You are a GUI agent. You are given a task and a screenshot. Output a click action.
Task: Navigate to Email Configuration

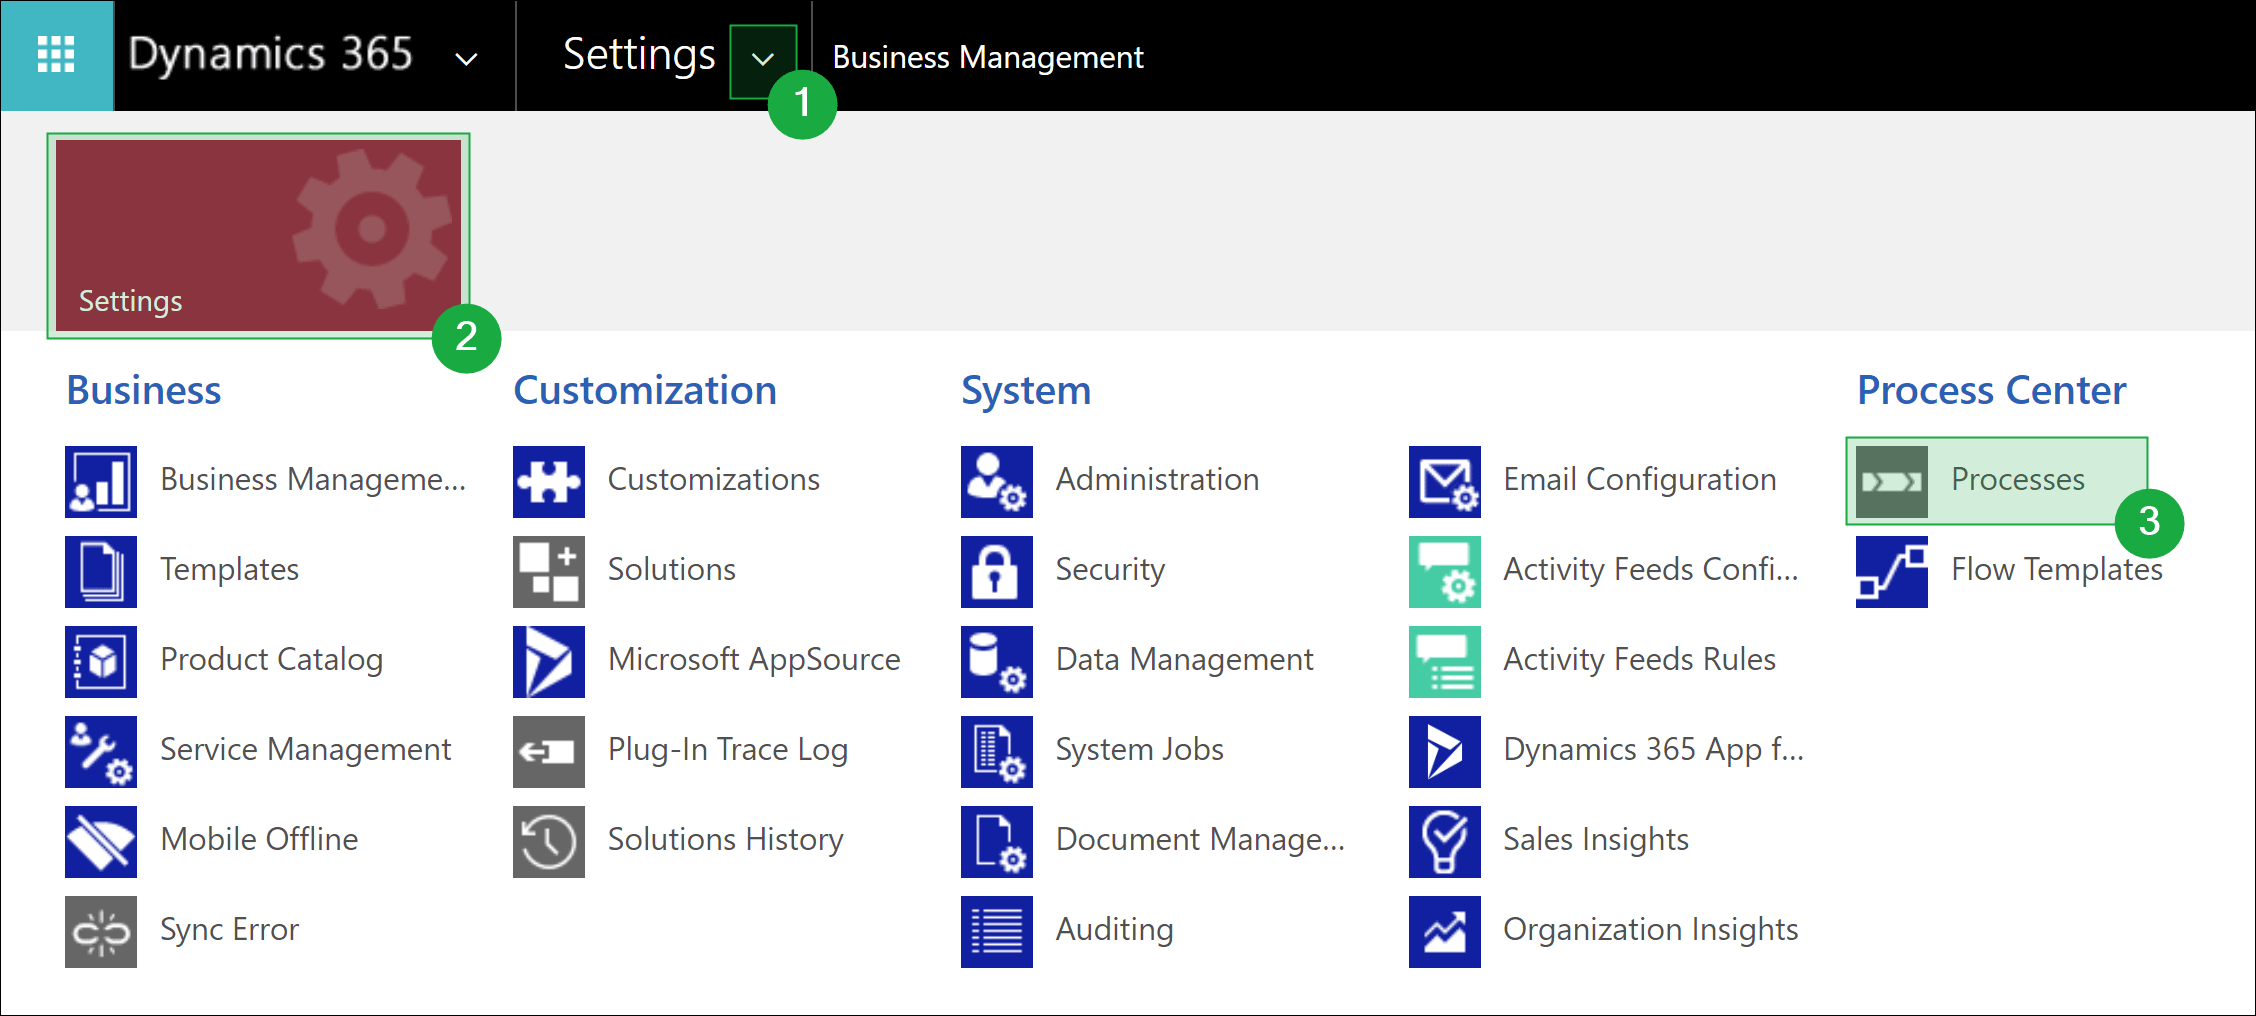[1640, 480]
